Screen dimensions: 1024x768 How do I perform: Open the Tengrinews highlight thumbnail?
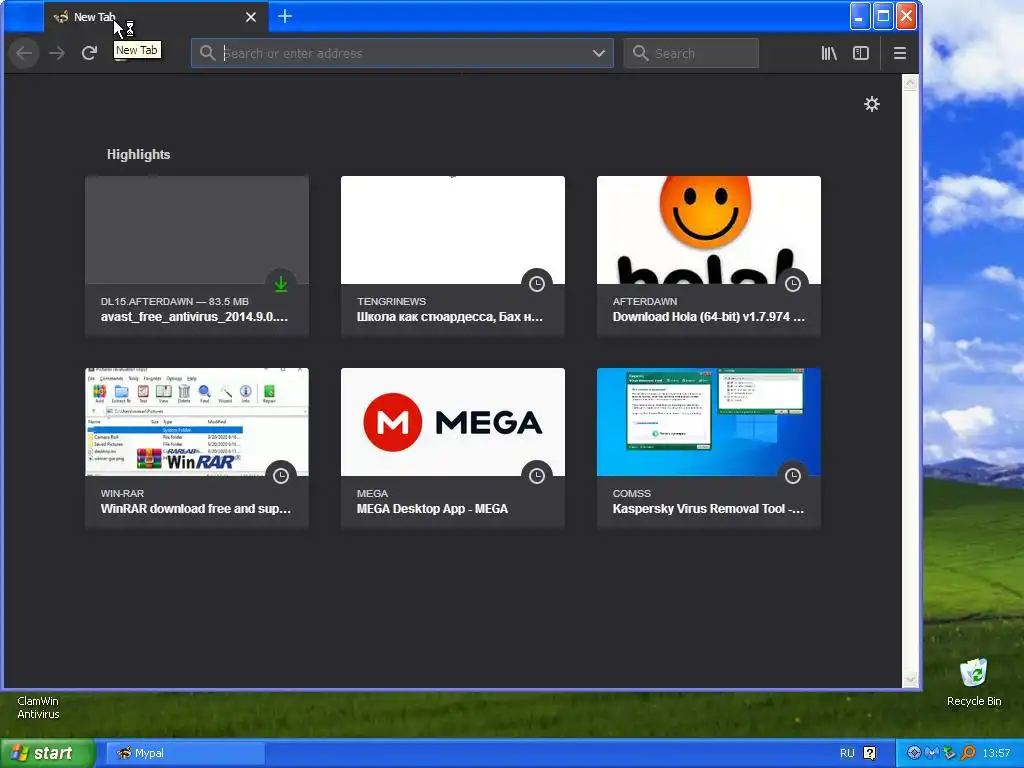pos(453,230)
